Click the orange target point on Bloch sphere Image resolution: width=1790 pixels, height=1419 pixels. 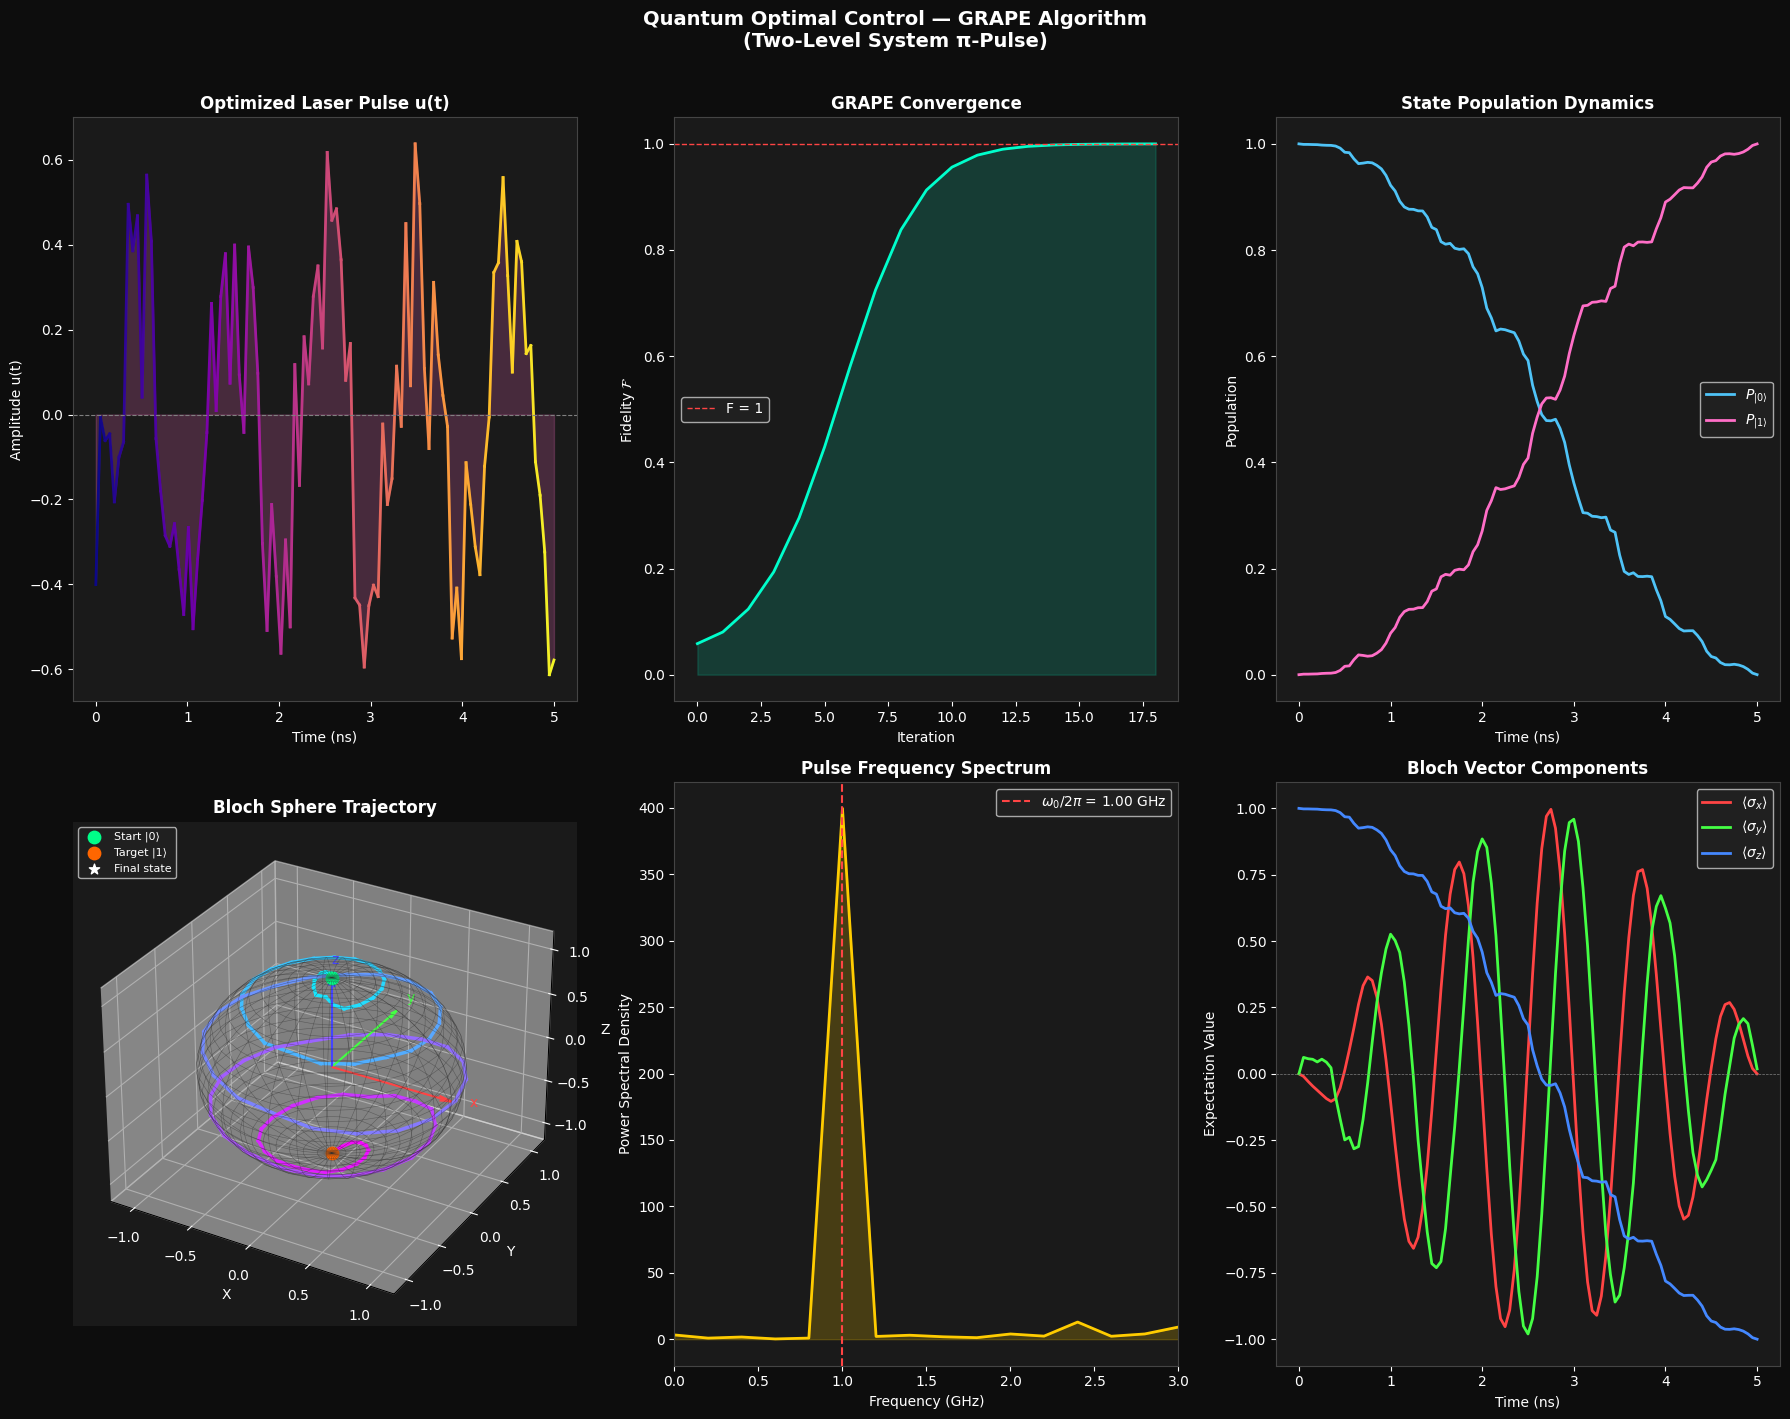pyautogui.click(x=332, y=1153)
